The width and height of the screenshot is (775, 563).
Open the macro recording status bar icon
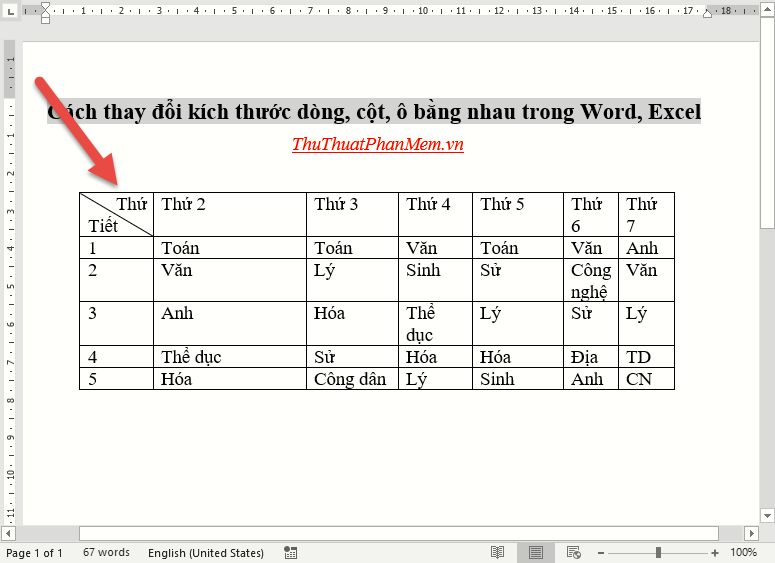291,553
